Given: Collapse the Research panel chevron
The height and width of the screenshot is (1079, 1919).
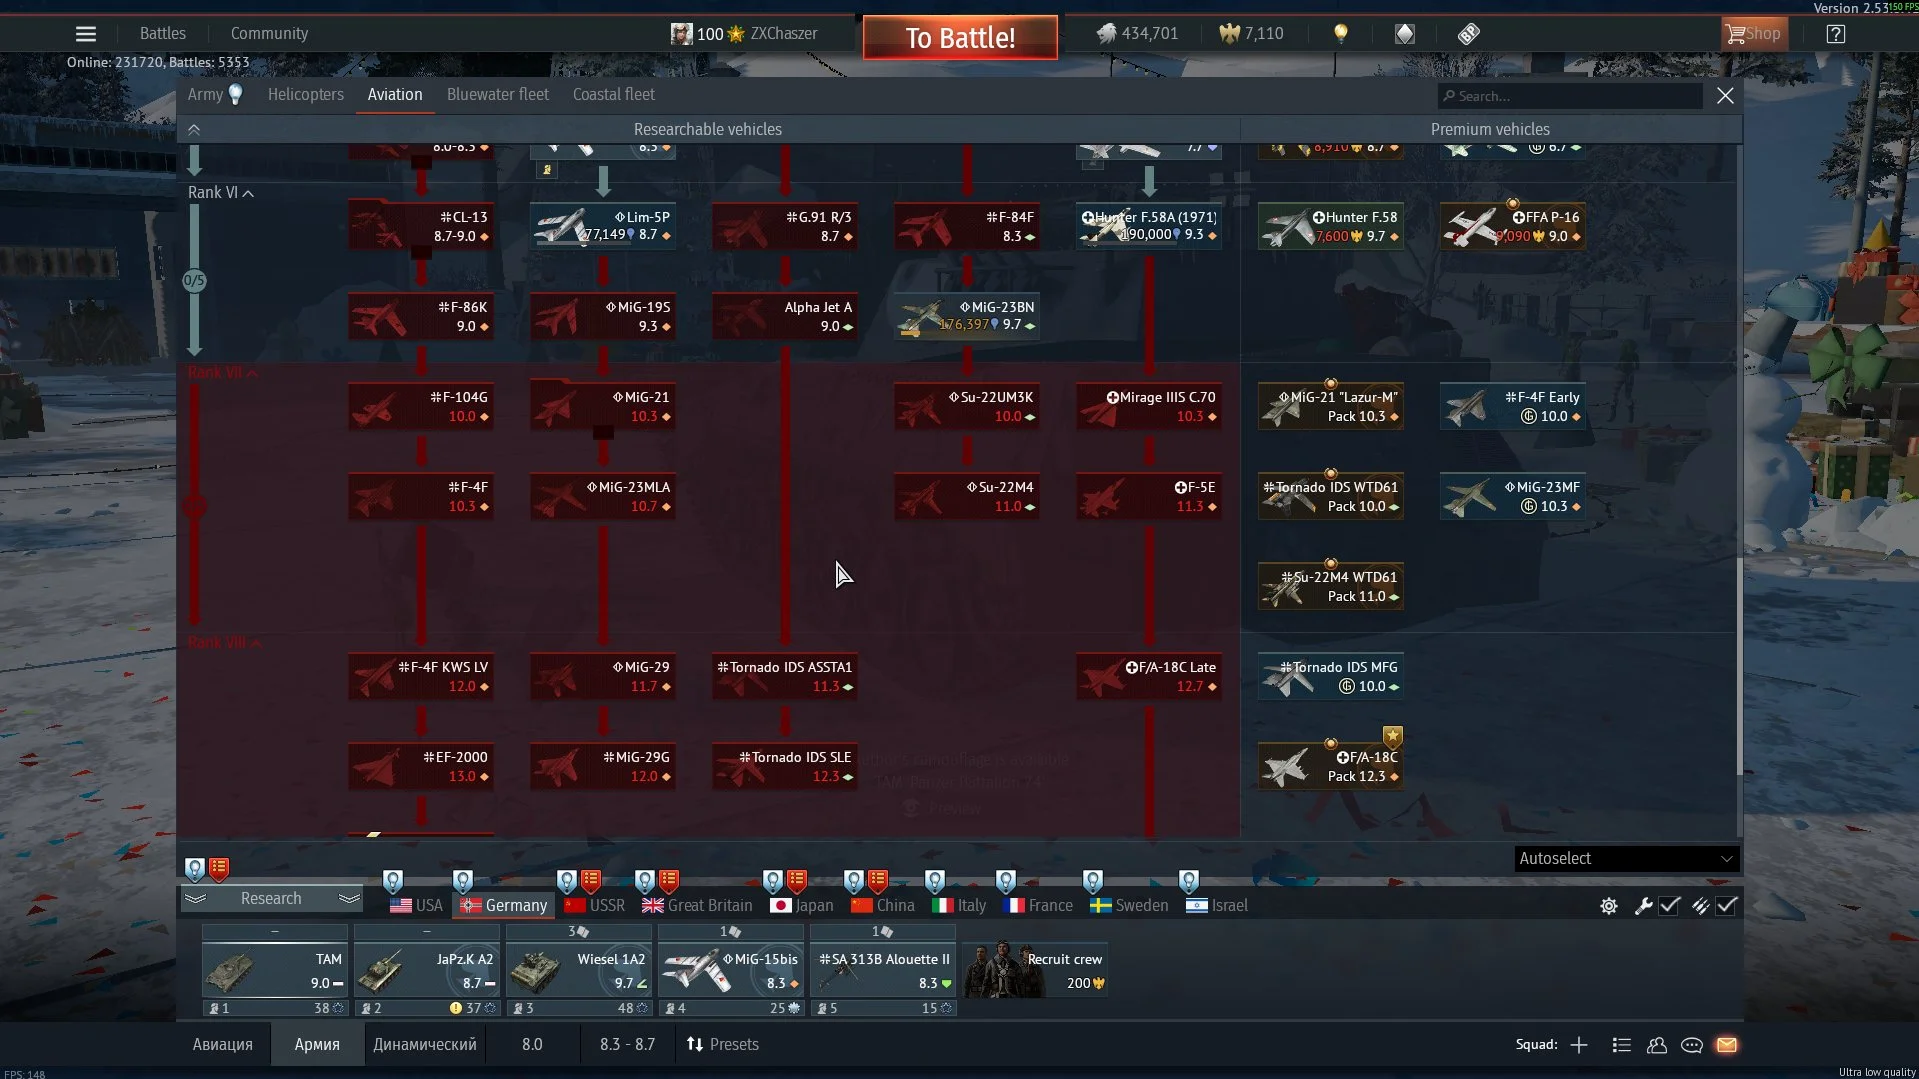Looking at the screenshot, I should pyautogui.click(x=195, y=899).
